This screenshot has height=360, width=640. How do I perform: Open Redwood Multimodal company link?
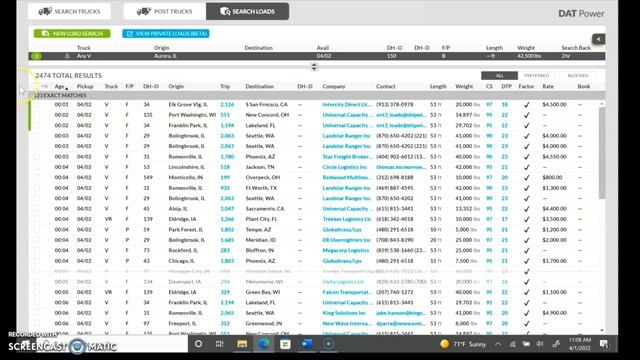coord(347,178)
